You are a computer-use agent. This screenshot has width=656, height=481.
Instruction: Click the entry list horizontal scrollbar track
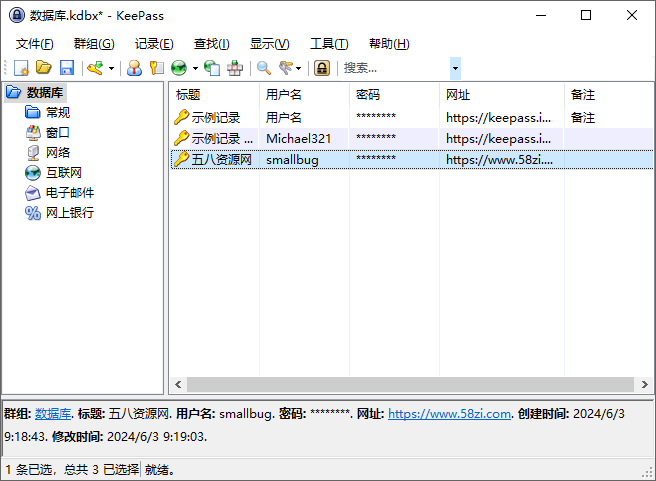click(410, 384)
